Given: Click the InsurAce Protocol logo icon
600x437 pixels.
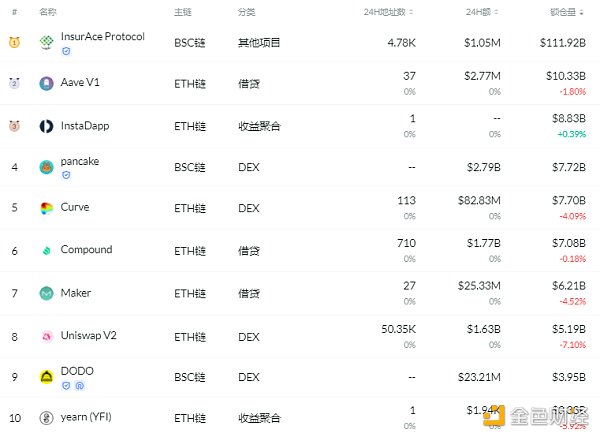Looking at the screenshot, I should pos(47,42).
